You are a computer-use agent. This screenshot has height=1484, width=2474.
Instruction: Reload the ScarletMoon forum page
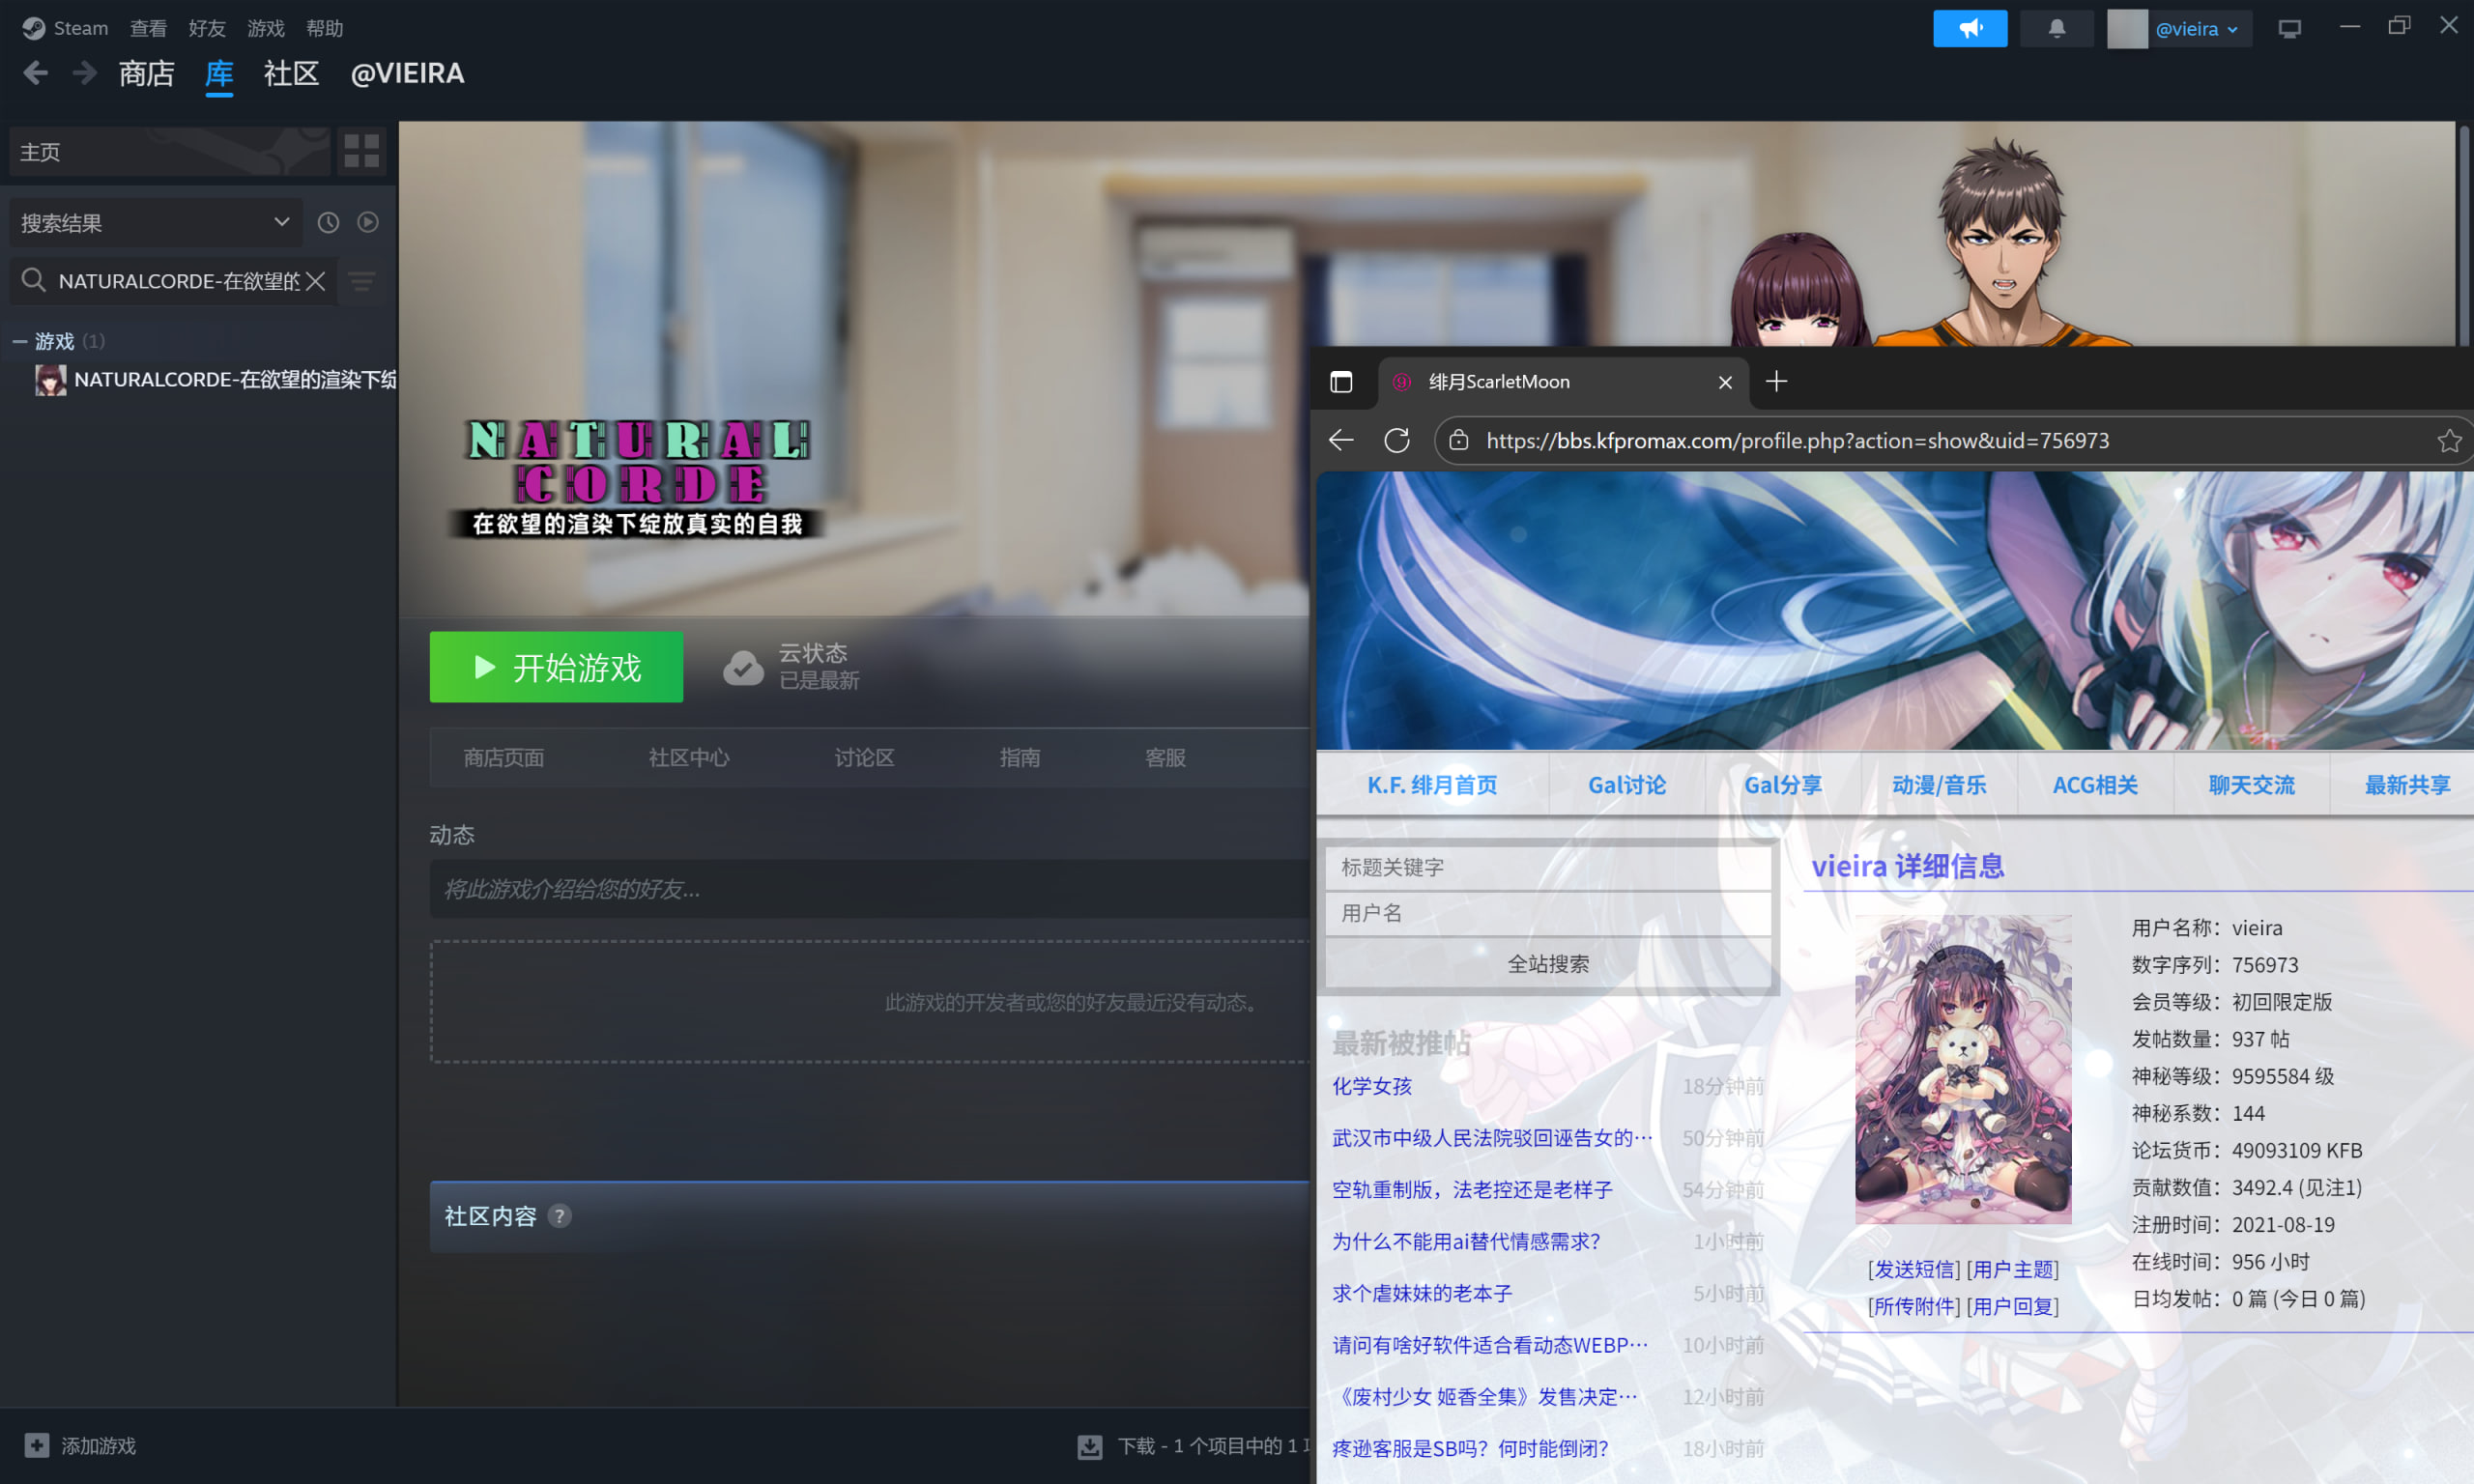tap(1397, 440)
